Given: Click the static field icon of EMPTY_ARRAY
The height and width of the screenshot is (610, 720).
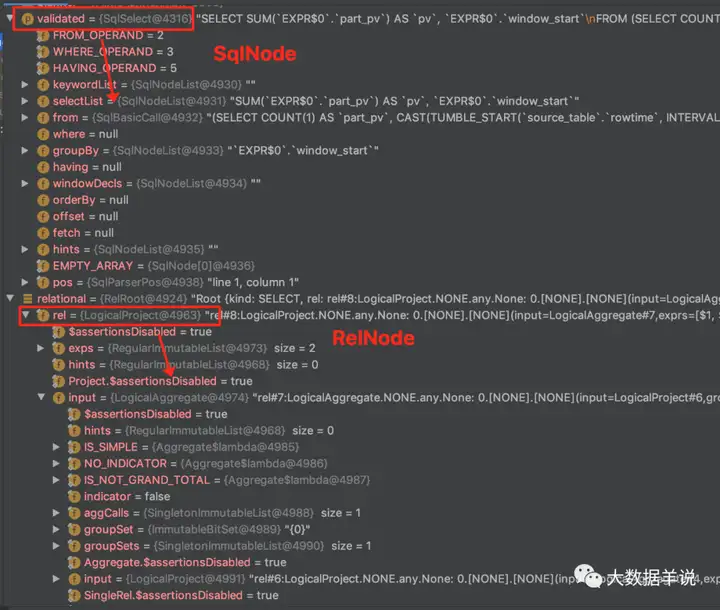Looking at the screenshot, I should 43,266.
